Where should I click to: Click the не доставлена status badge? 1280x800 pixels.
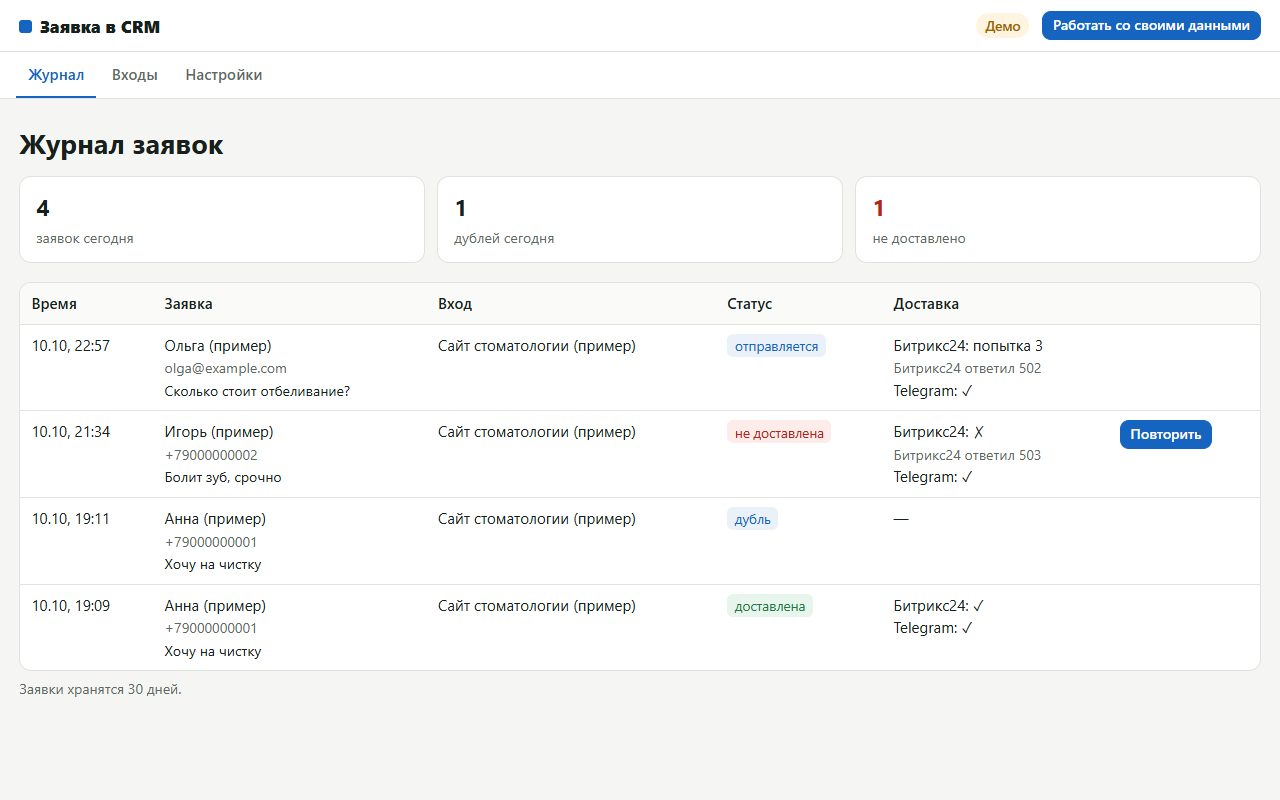pos(779,433)
